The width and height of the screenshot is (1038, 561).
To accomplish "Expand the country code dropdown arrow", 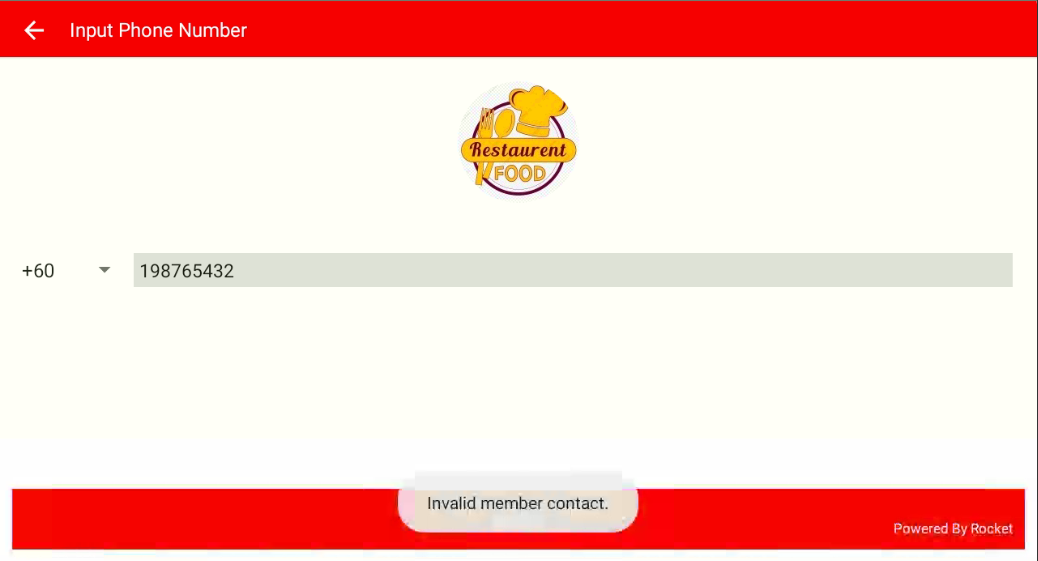I will point(104,270).
